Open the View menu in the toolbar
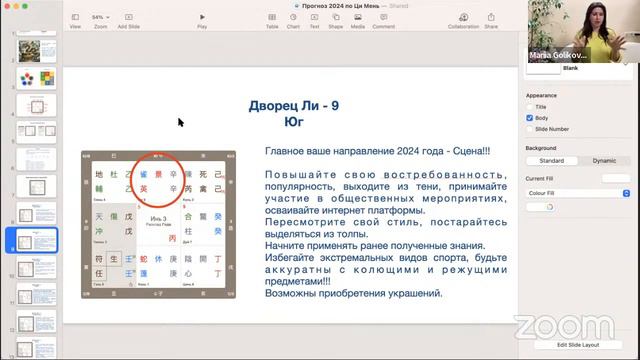The image size is (640, 360). pyautogui.click(x=75, y=21)
